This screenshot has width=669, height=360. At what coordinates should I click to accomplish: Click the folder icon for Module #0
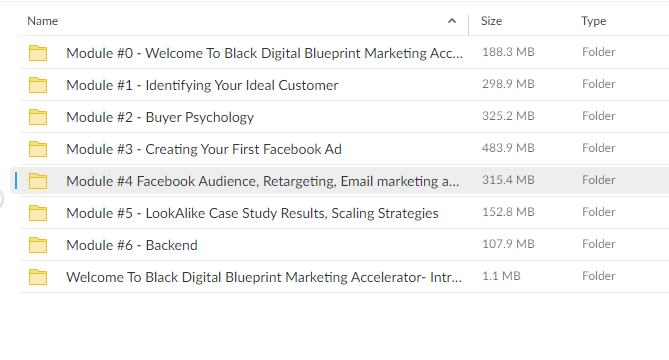38,53
